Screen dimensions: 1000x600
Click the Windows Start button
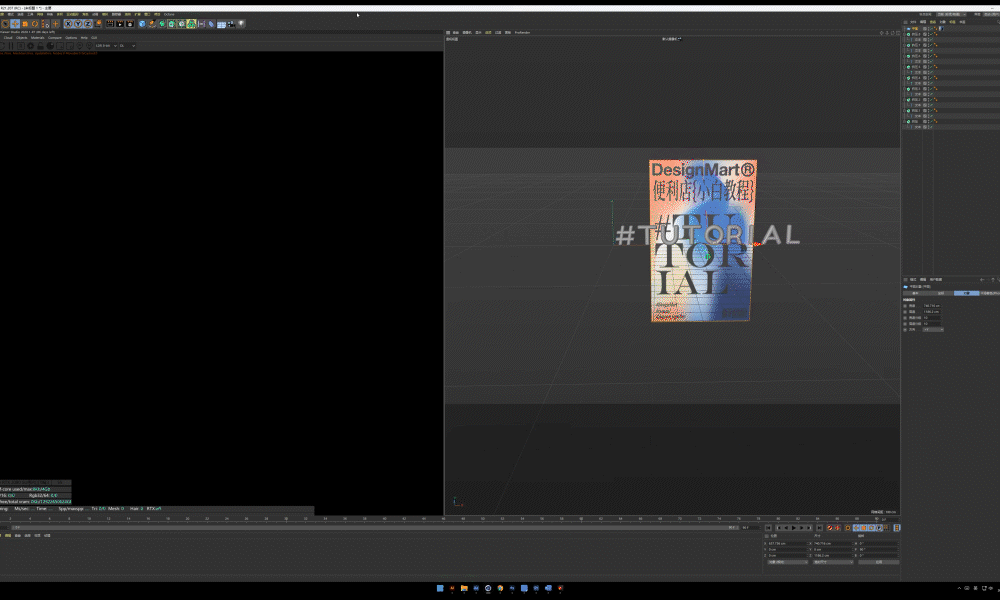(440, 588)
